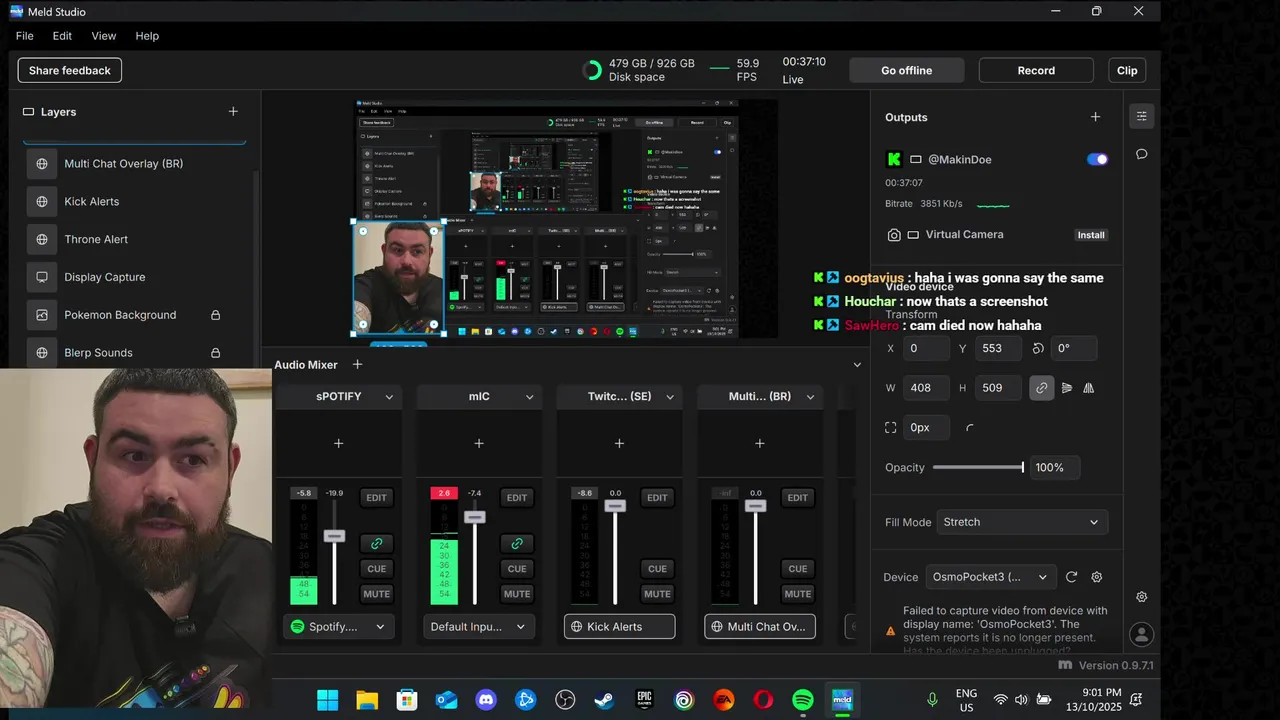Click the W width field

tap(927, 388)
